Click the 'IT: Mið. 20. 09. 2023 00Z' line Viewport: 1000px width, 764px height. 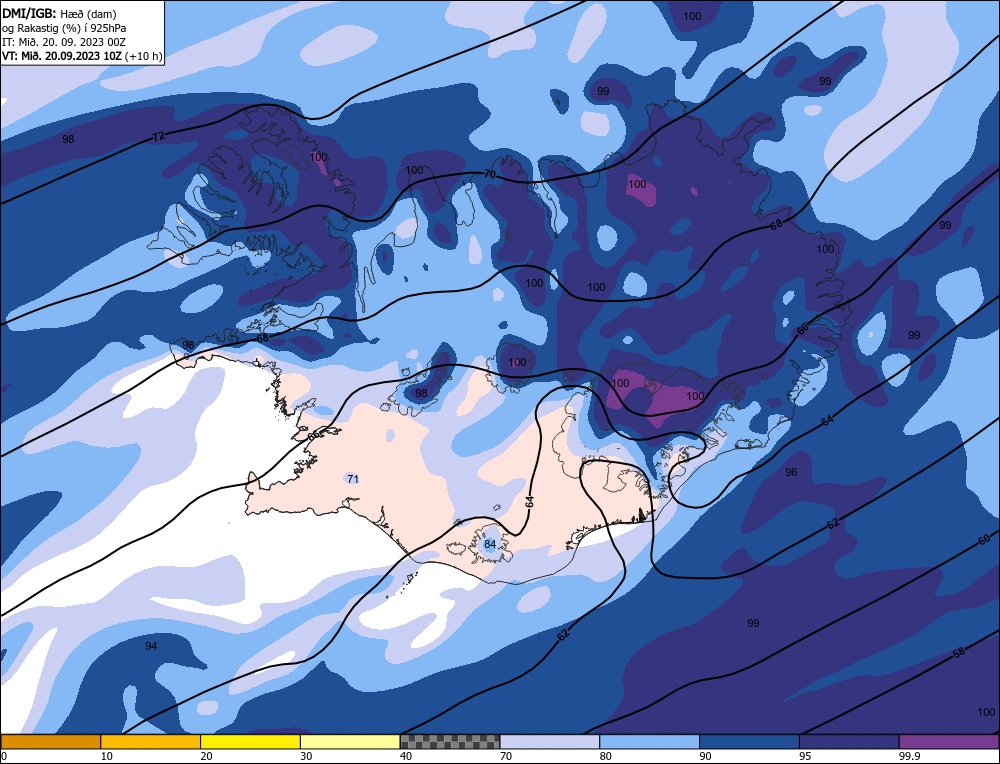64,42
